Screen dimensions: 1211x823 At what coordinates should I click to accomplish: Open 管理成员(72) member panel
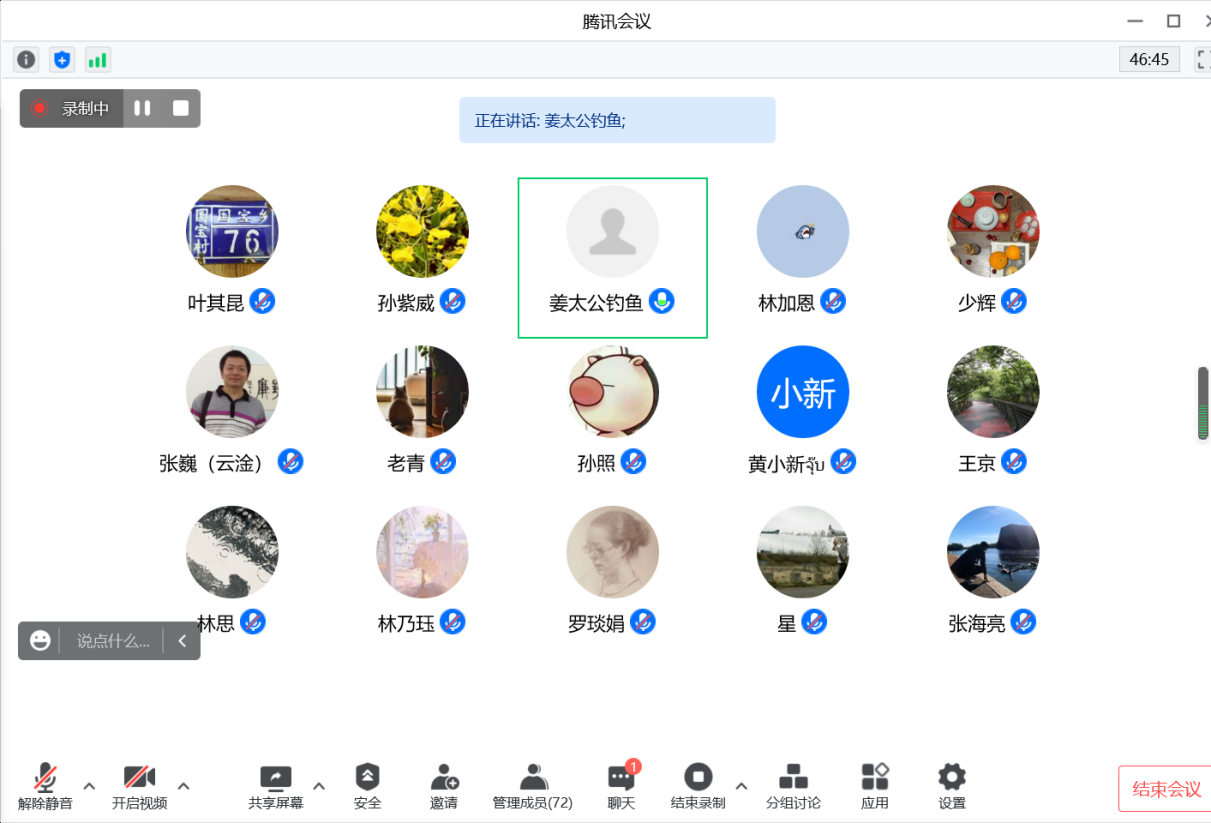[533, 787]
